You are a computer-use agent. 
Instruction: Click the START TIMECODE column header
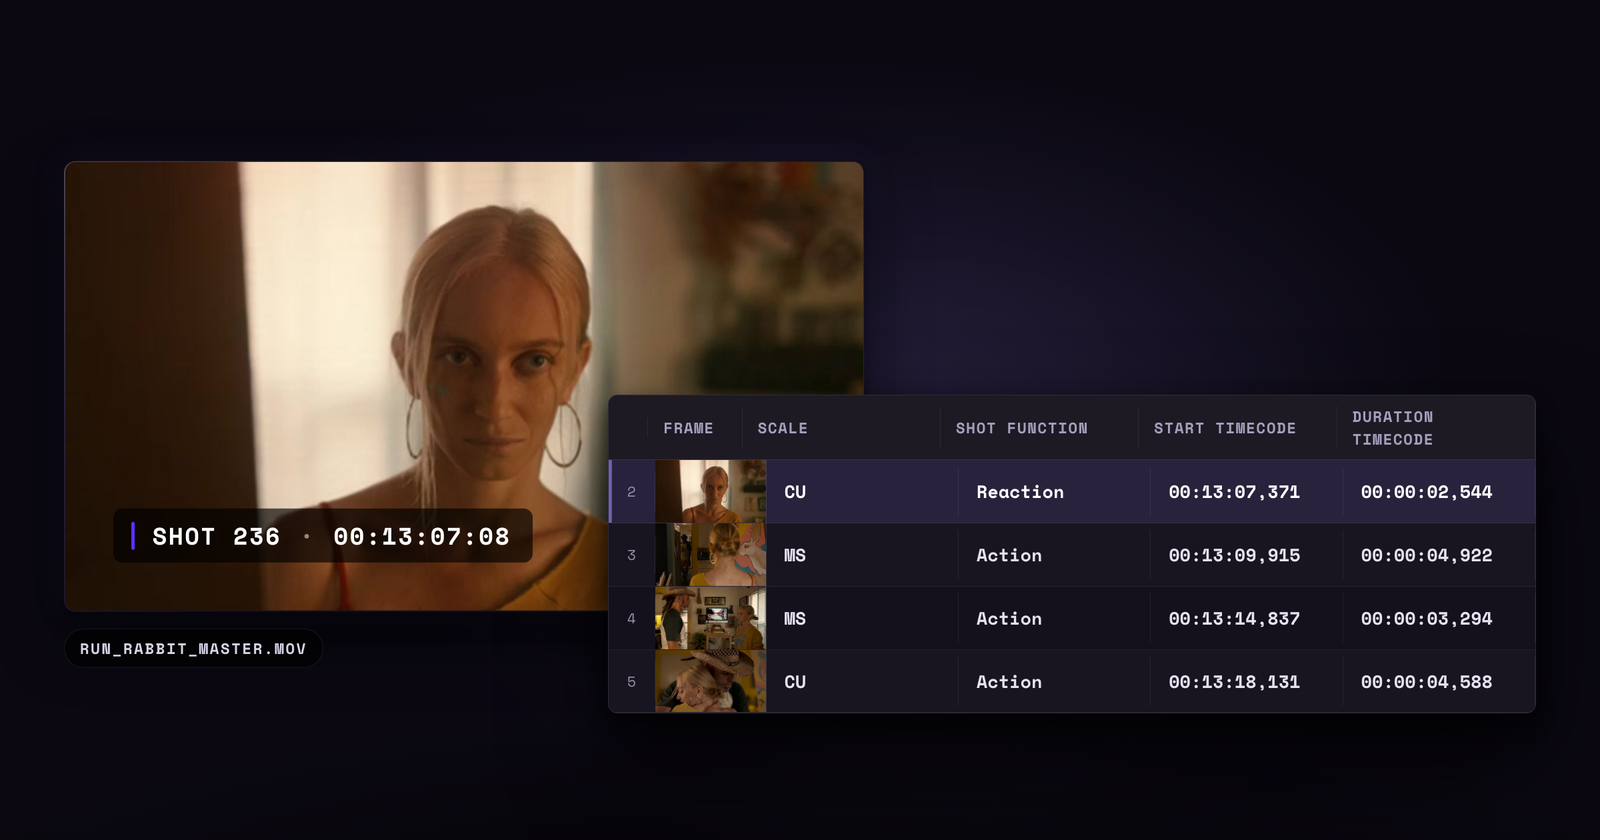(x=1224, y=428)
